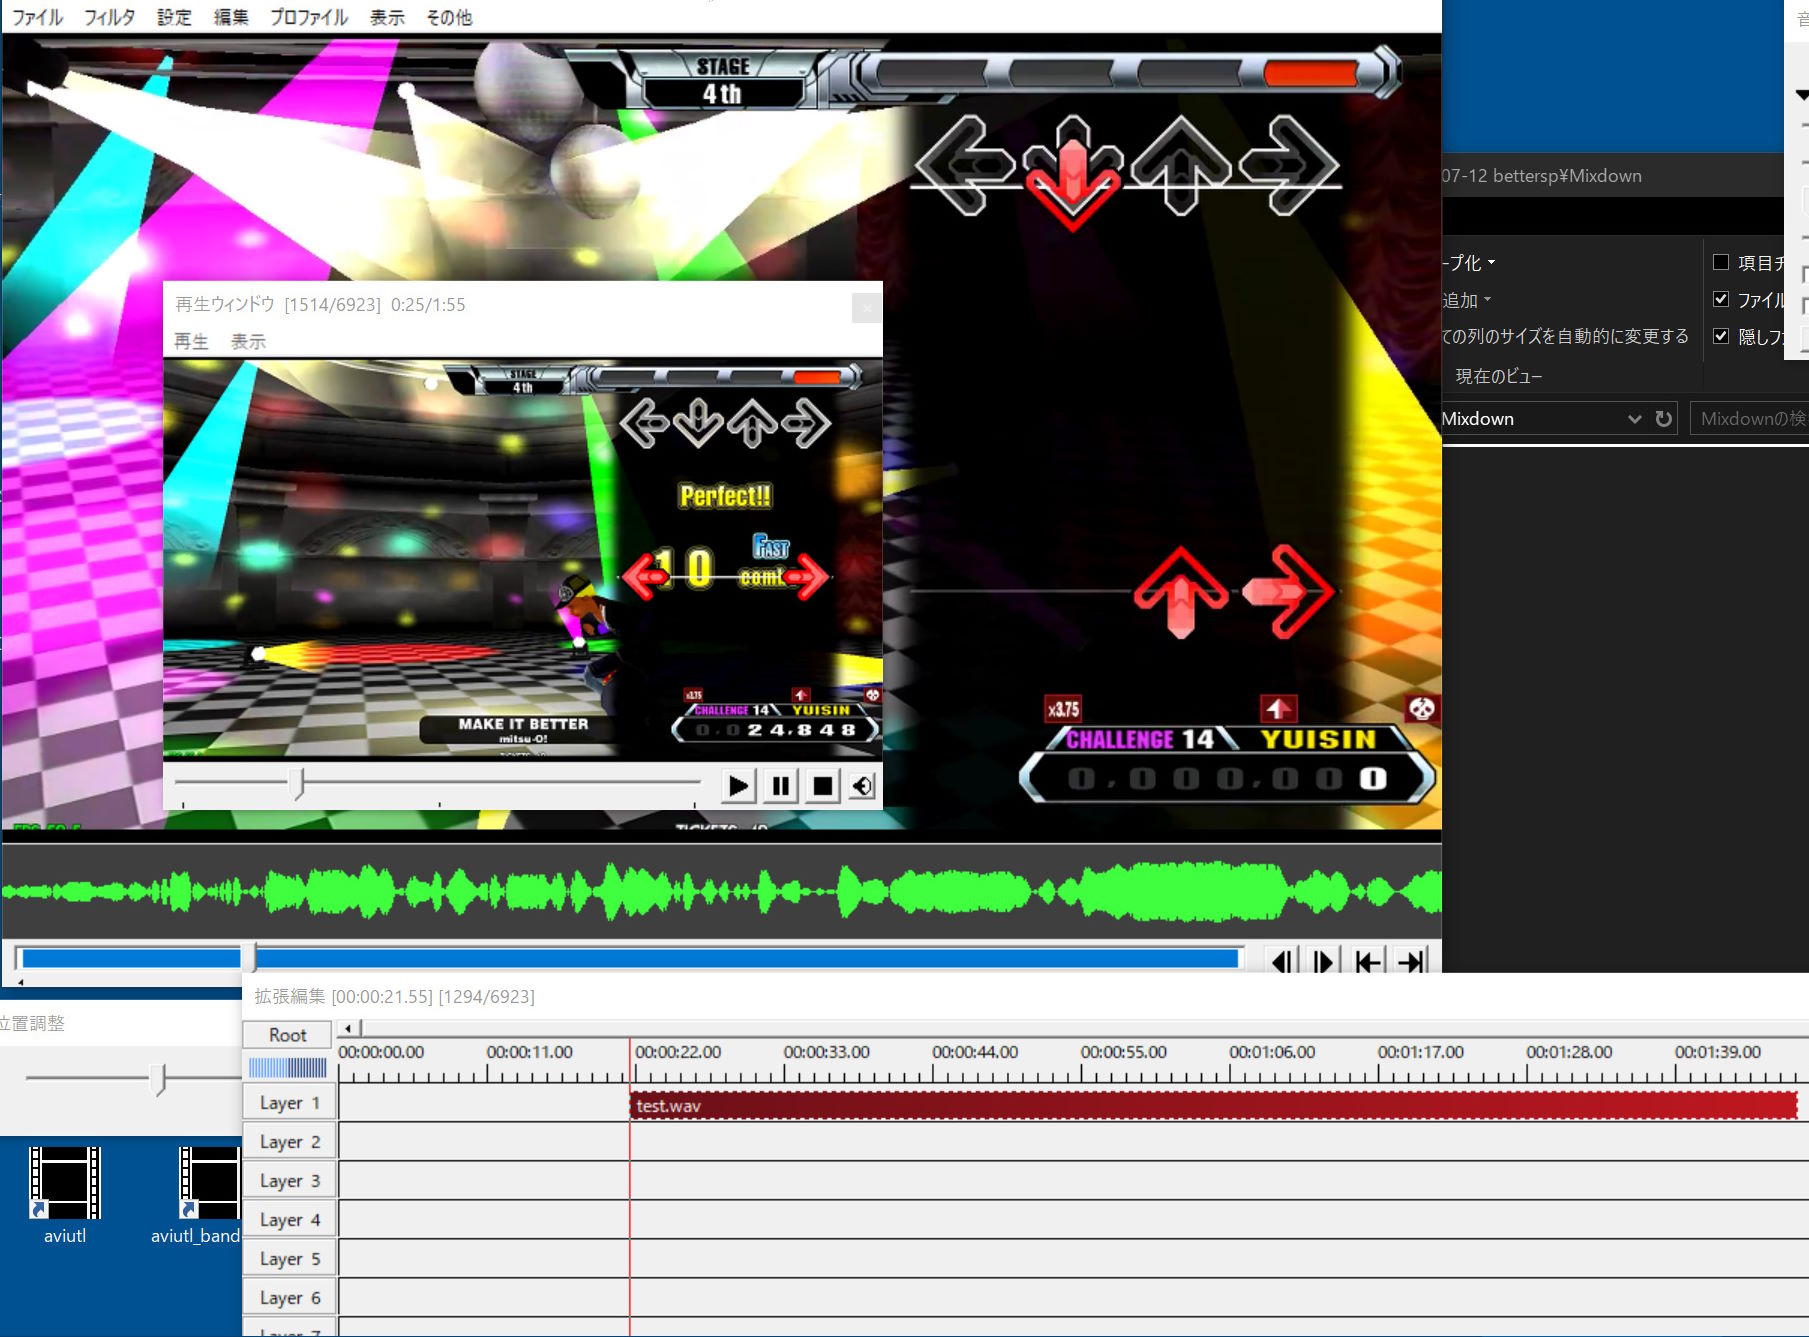The height and width of the screenshot is (1337, 1809).
Task: Open the 表示 menu in main menu bar
Action: pyautogui.click(x=387, y=17)
